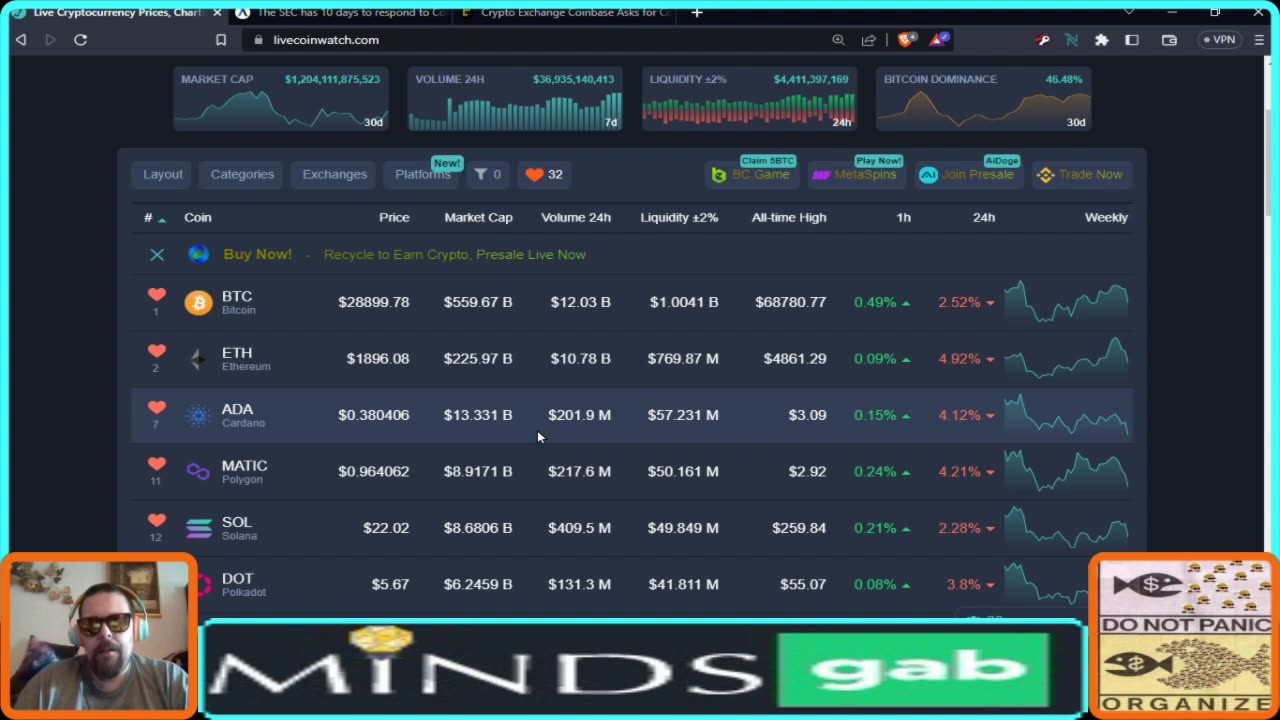The width and height of the screenshot is (1280, 720).
Task: Reload the livecoinwatch page
Action: pos(81,40)
